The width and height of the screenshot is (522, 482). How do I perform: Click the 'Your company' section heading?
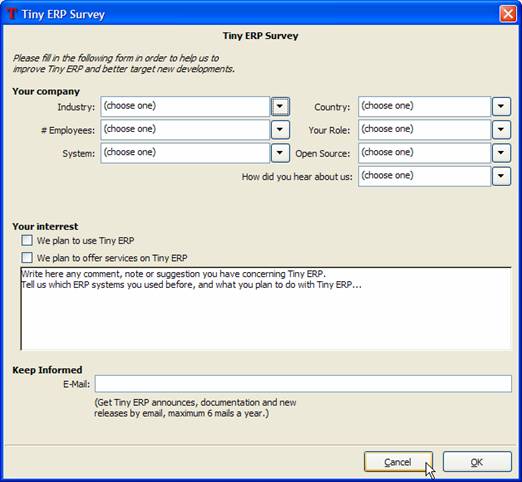tap(46, 91)
